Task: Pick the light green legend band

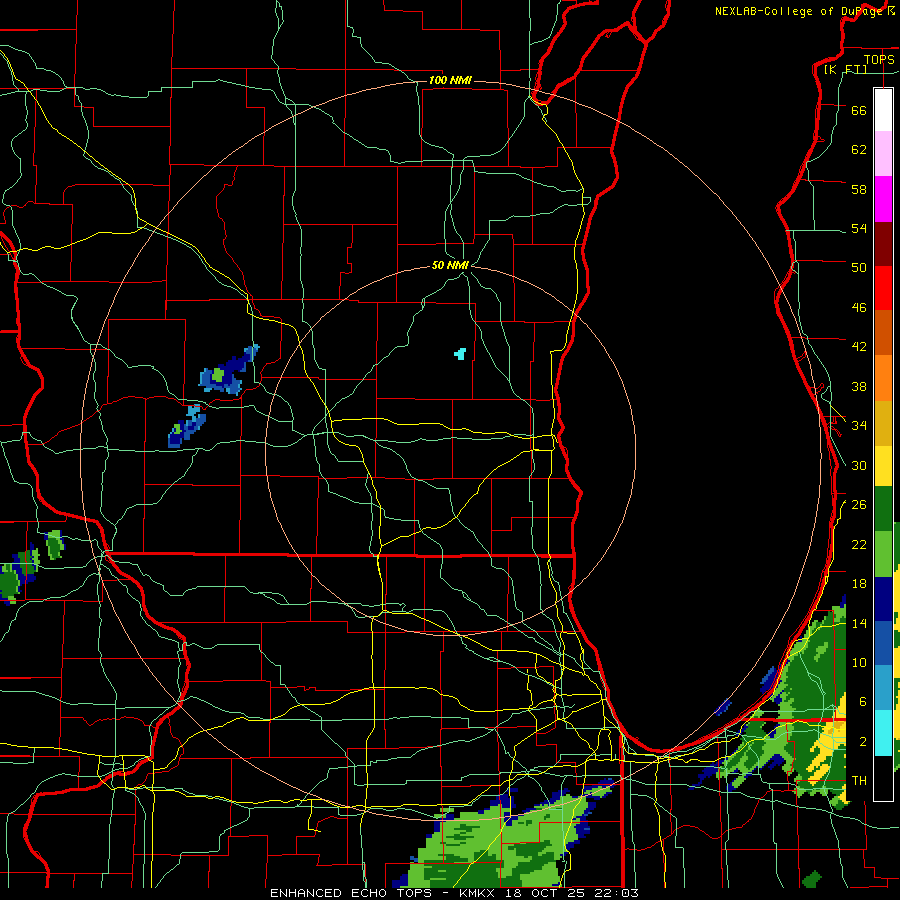Action: pos(883,554)
